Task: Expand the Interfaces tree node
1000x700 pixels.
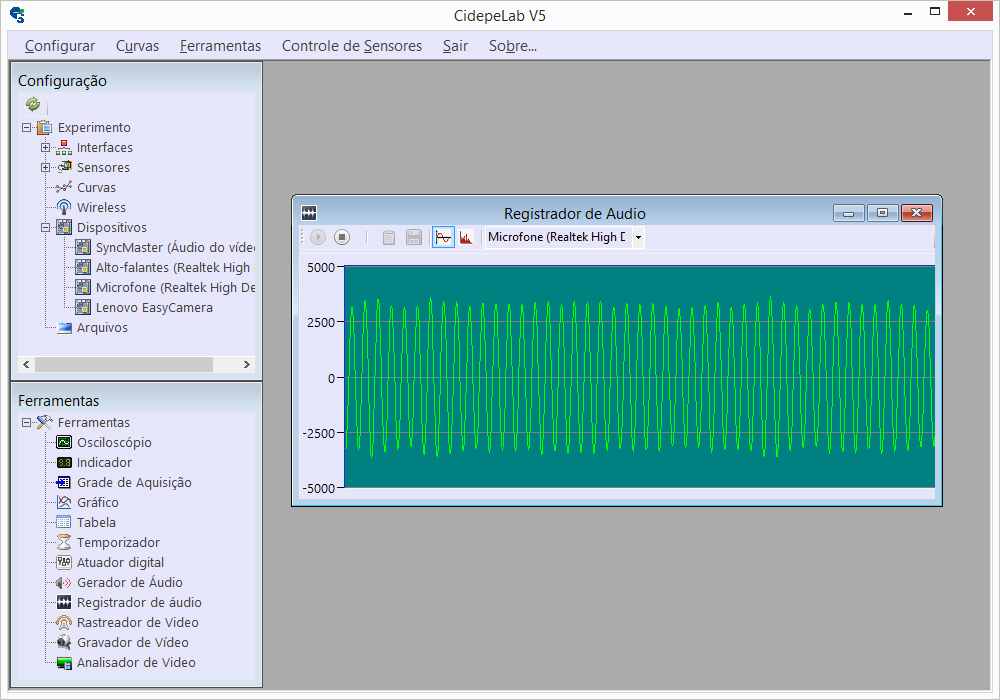Action: tap(45, 147)
